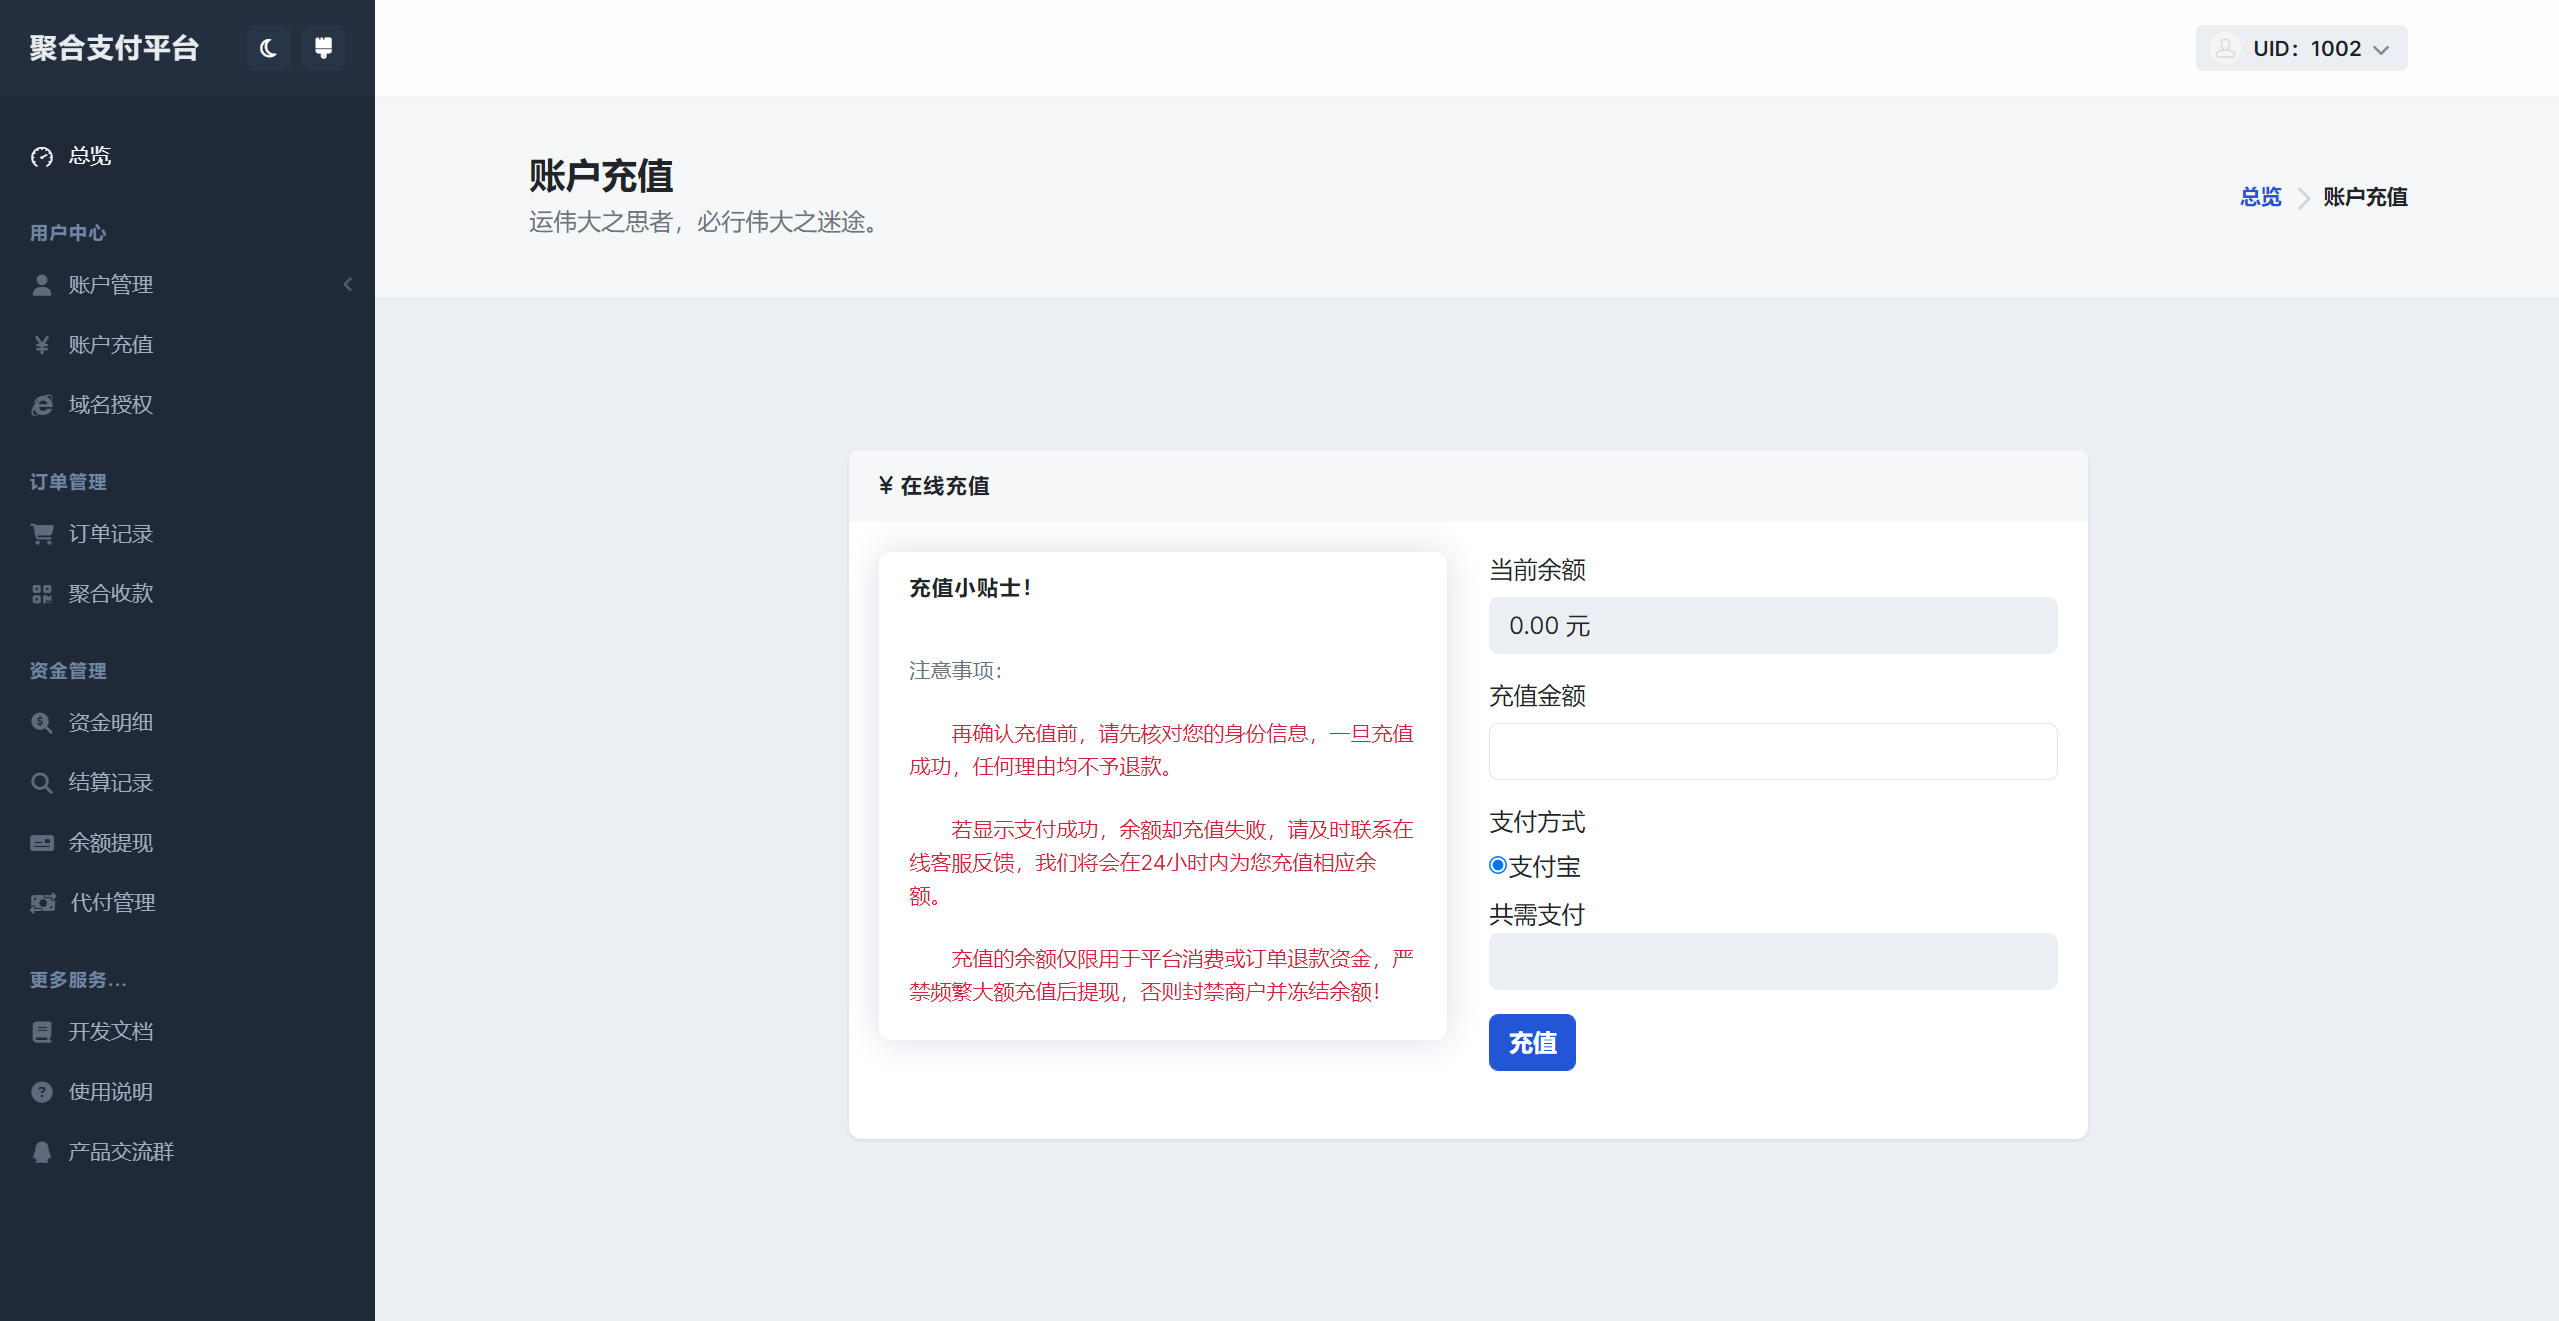Toggle dark mode moon icon

tap(268, 48)
